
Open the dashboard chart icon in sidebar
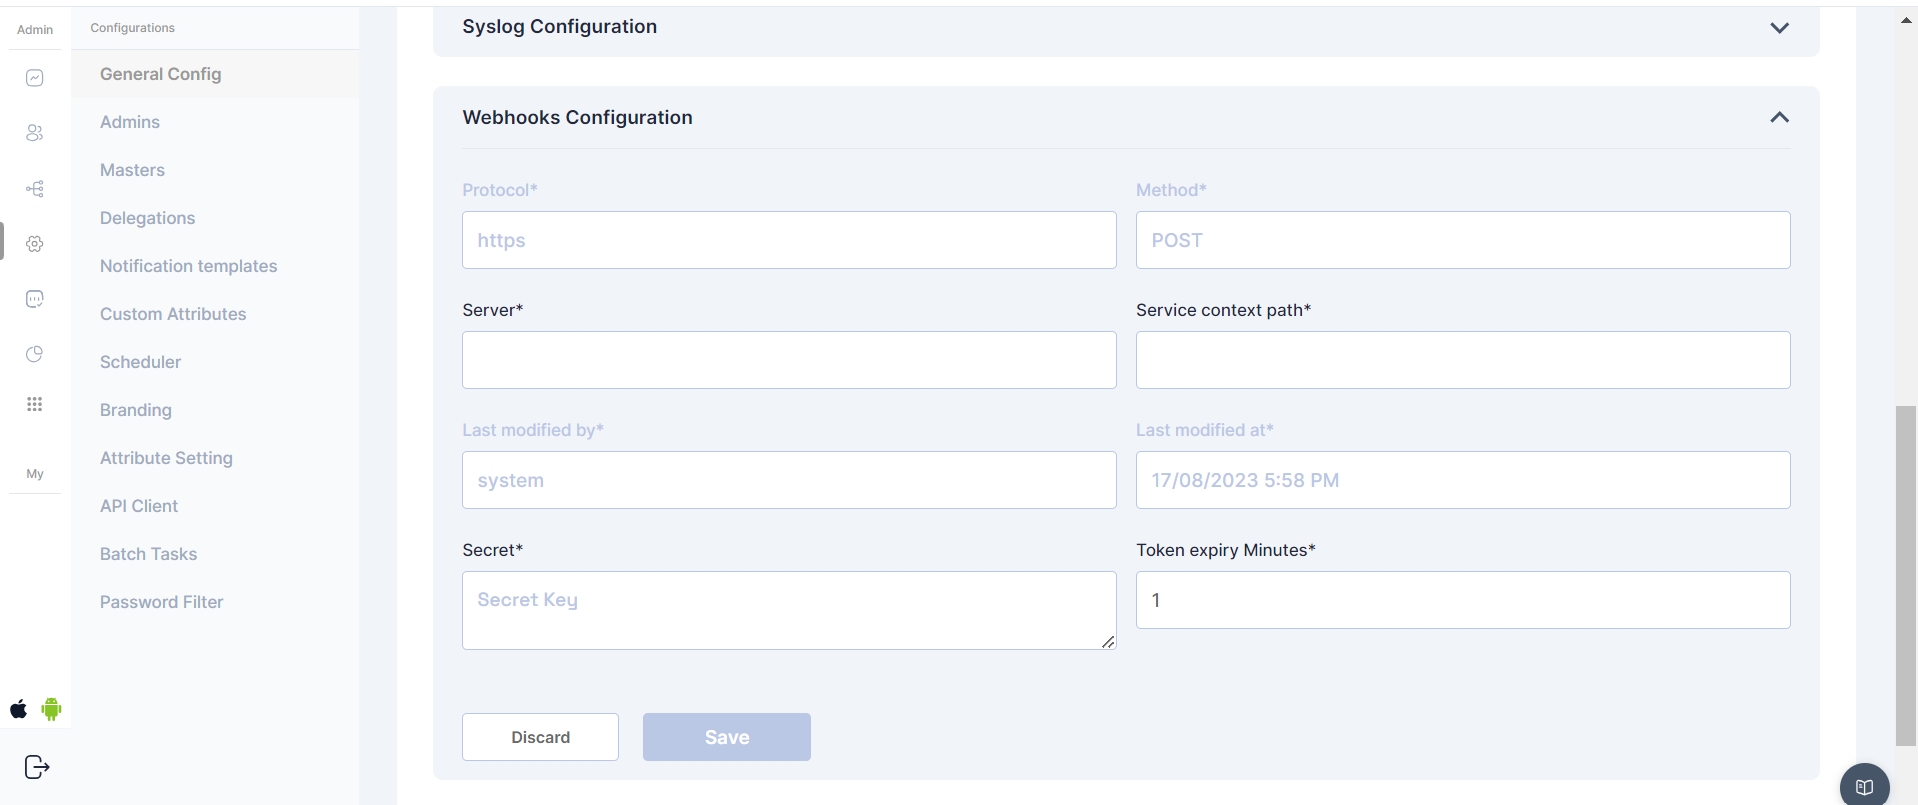(x=35, y=78)
